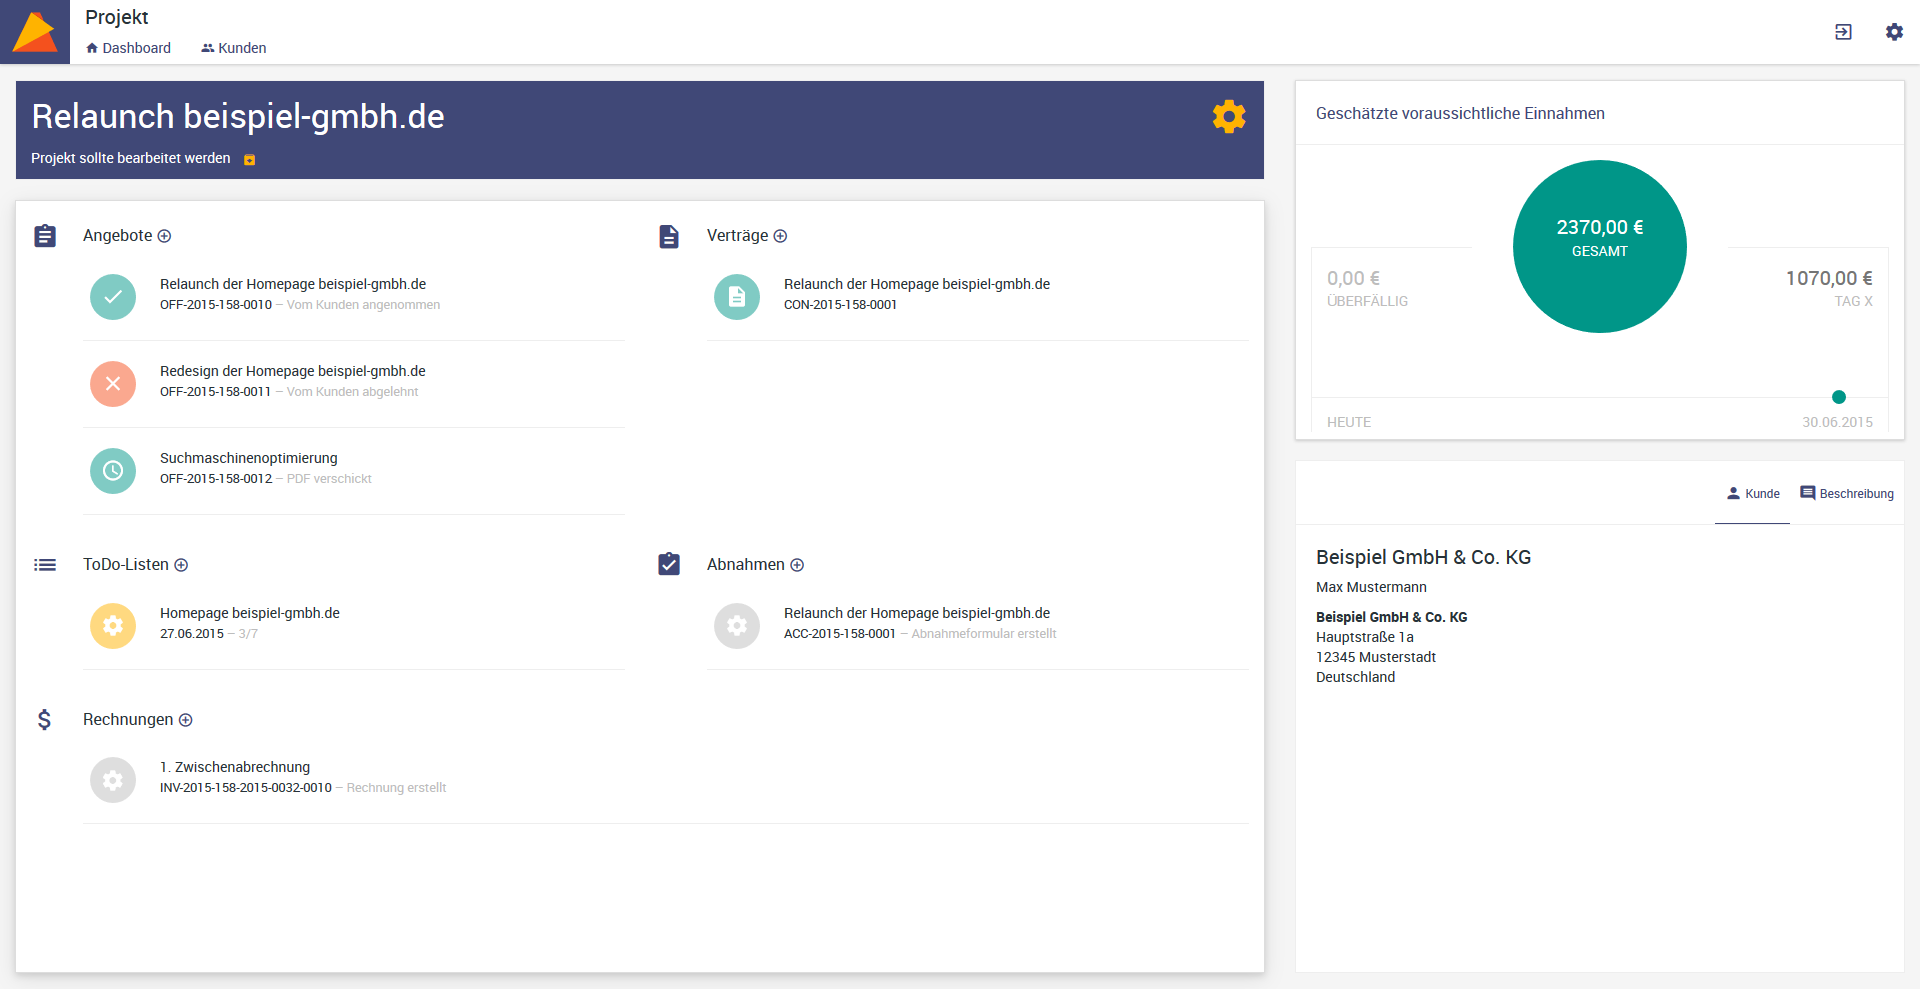The image size is (1920, 989).
Task: Click the clock icon for Suchmaschinenoptimierung
Action: pos(113,471)
